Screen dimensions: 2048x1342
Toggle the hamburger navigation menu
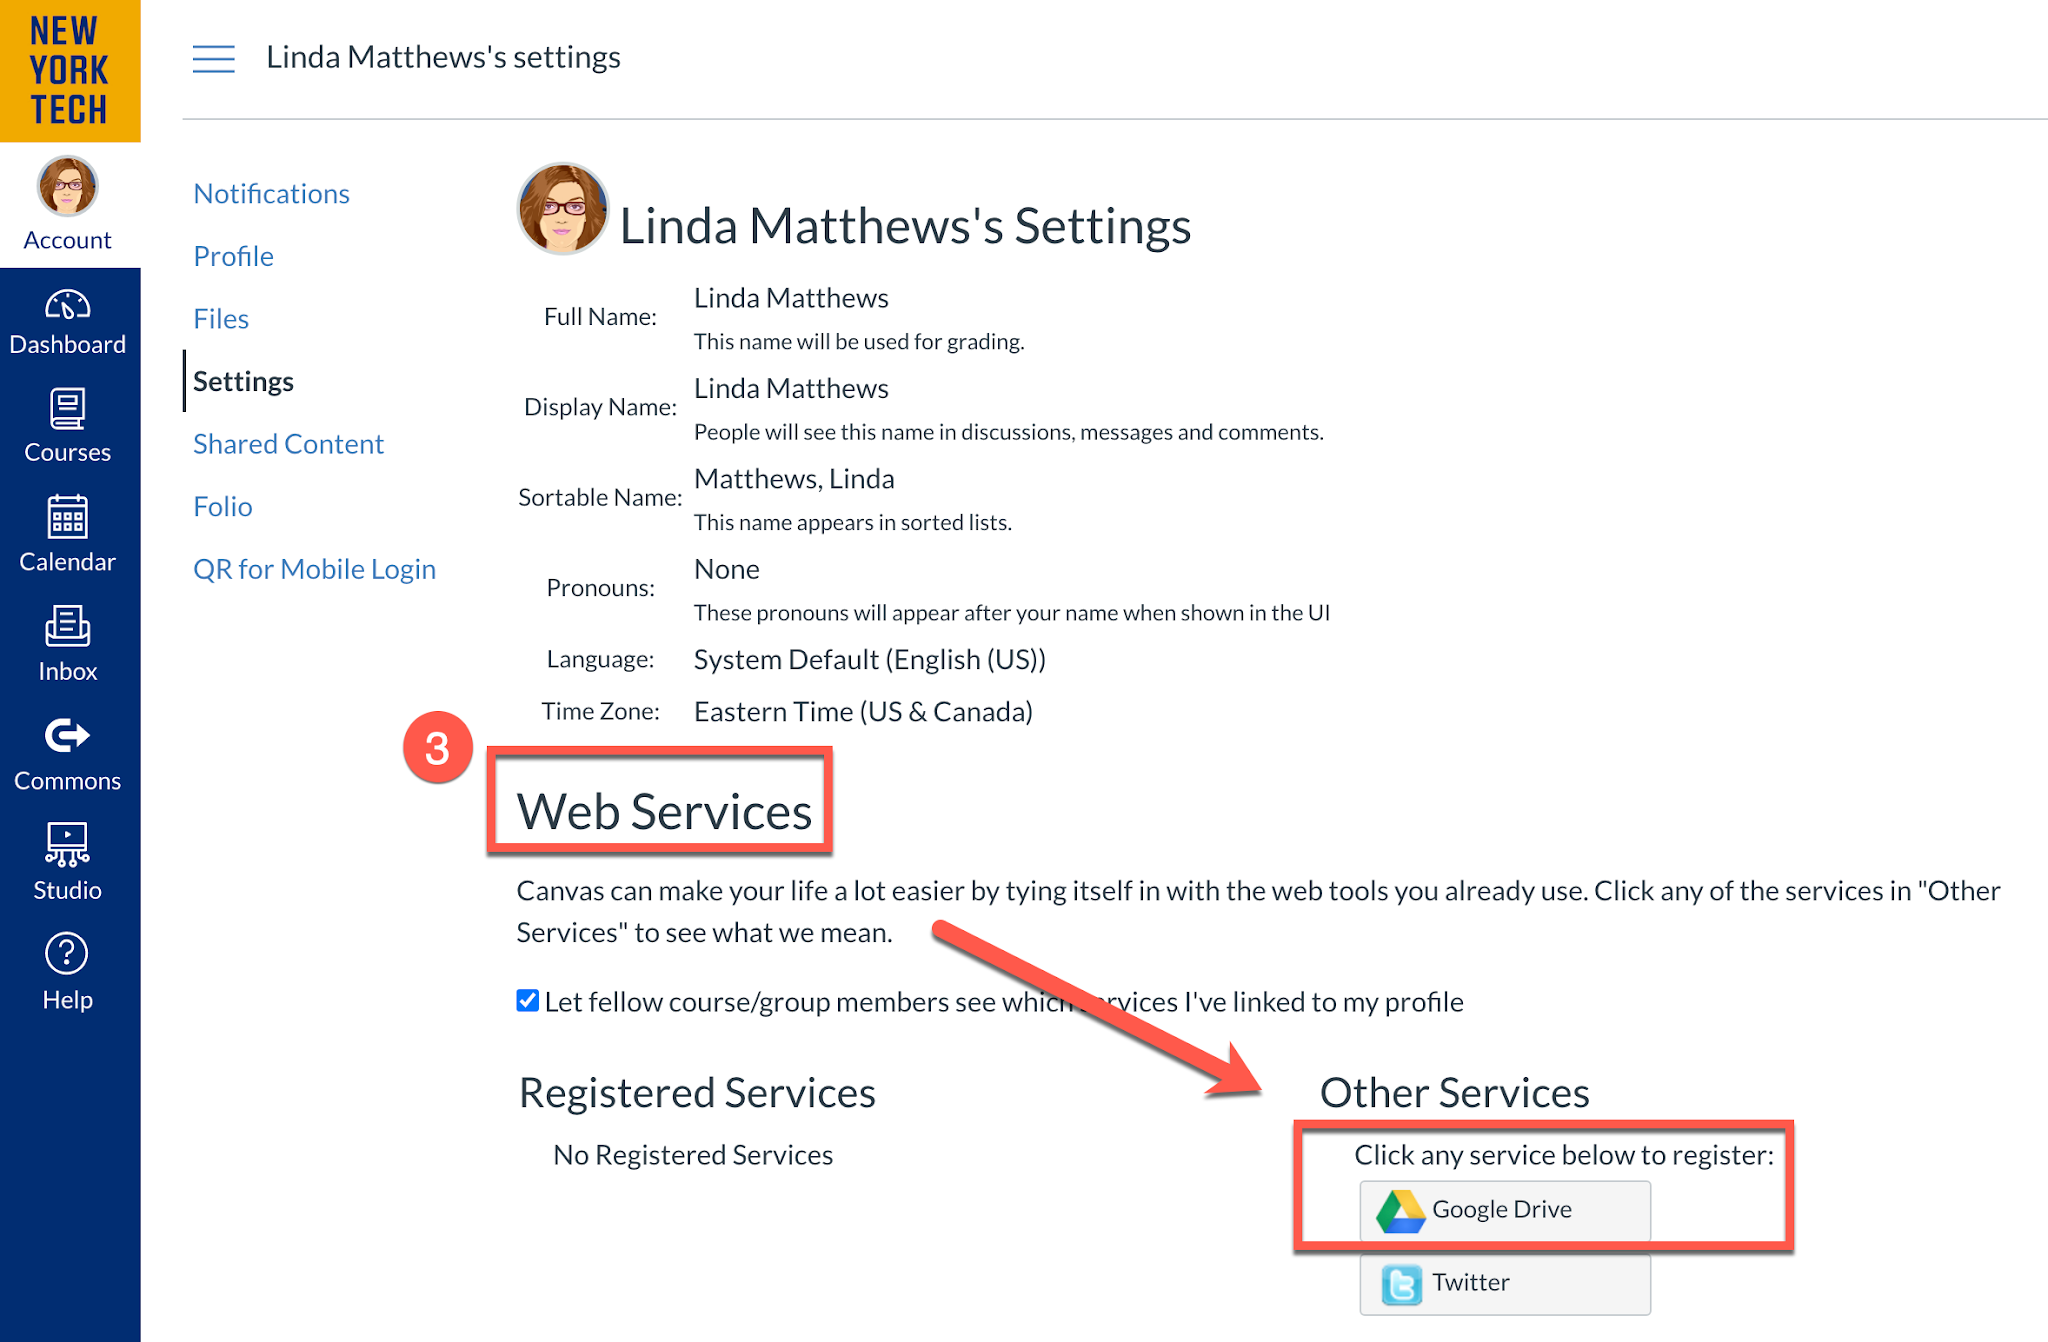pyautogui.click(x=213, y=59)
